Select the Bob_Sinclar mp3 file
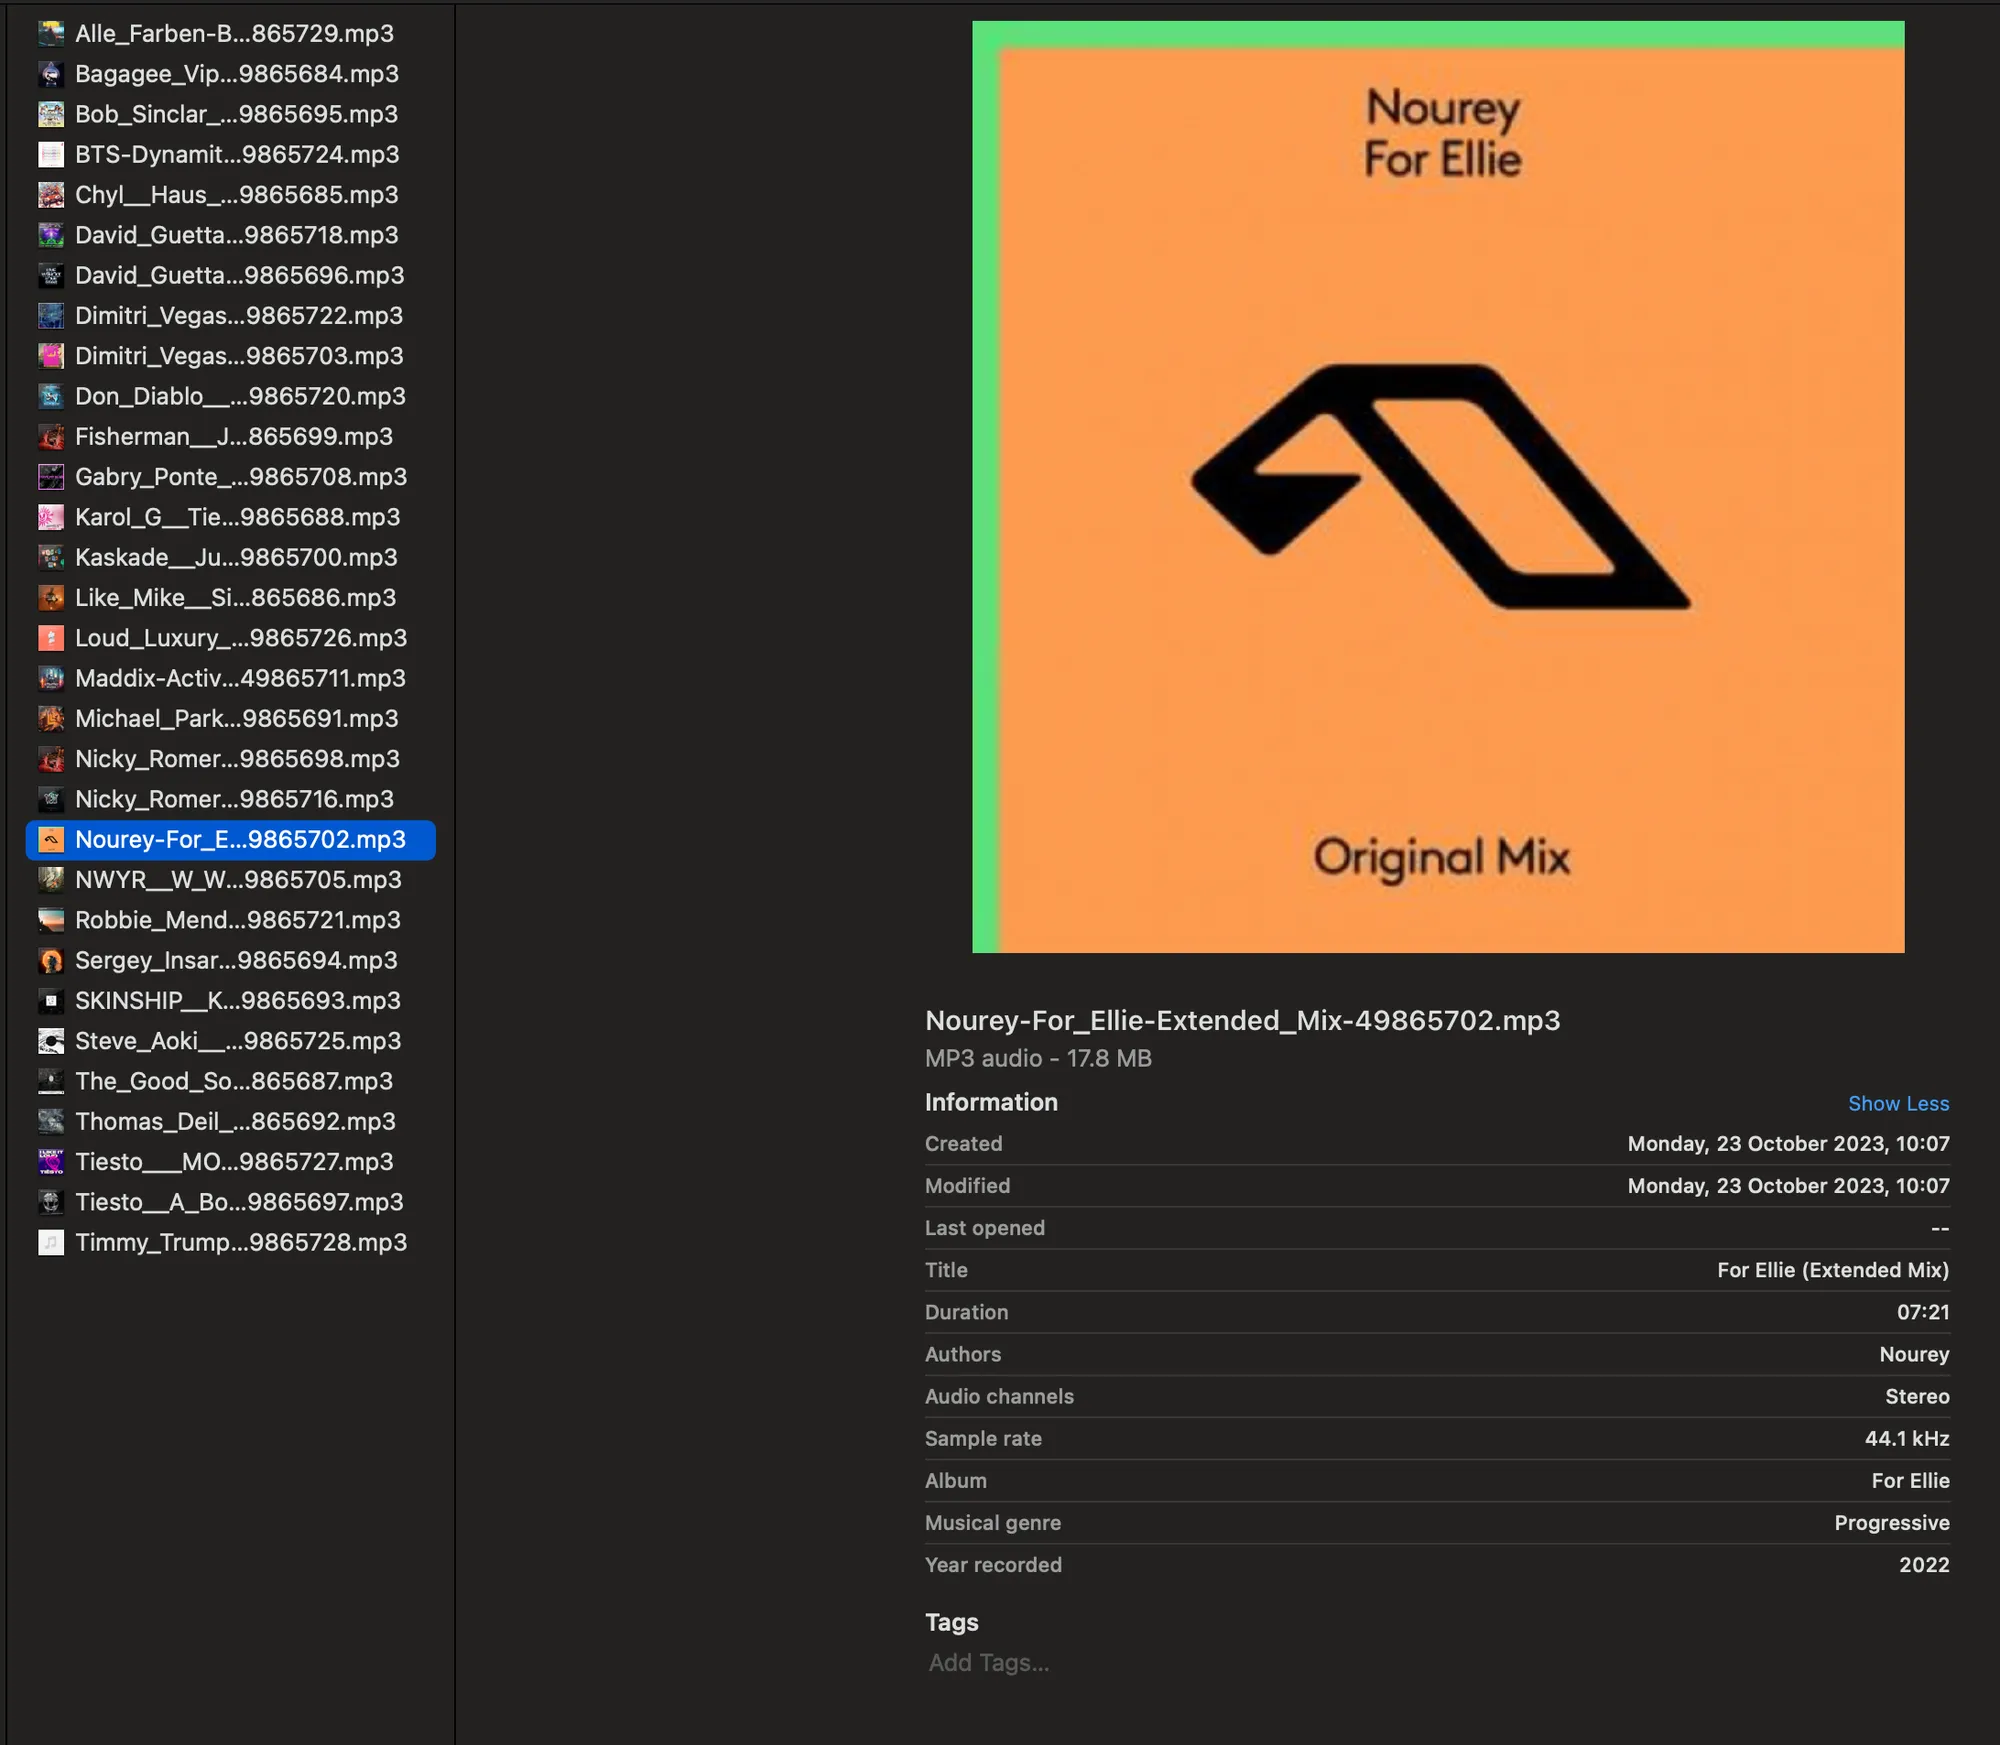The height and width of the screenshot is (1745, 2000). tap(236, 114)
